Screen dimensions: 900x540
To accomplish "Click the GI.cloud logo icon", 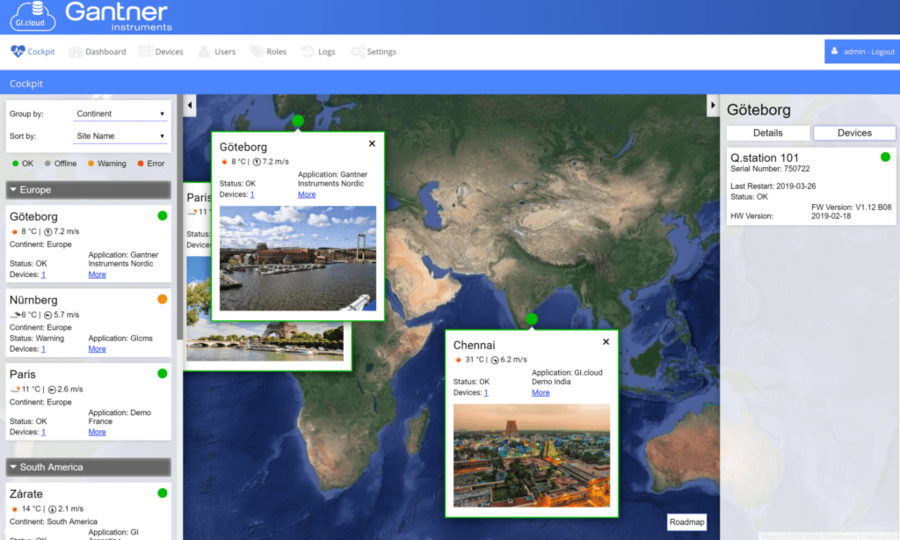I will point(32,16).
